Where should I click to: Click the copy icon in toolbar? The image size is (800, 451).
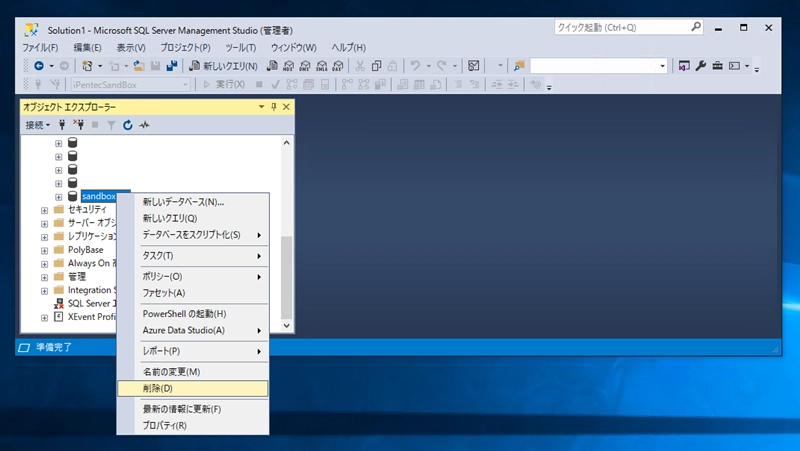click(377, 66)
